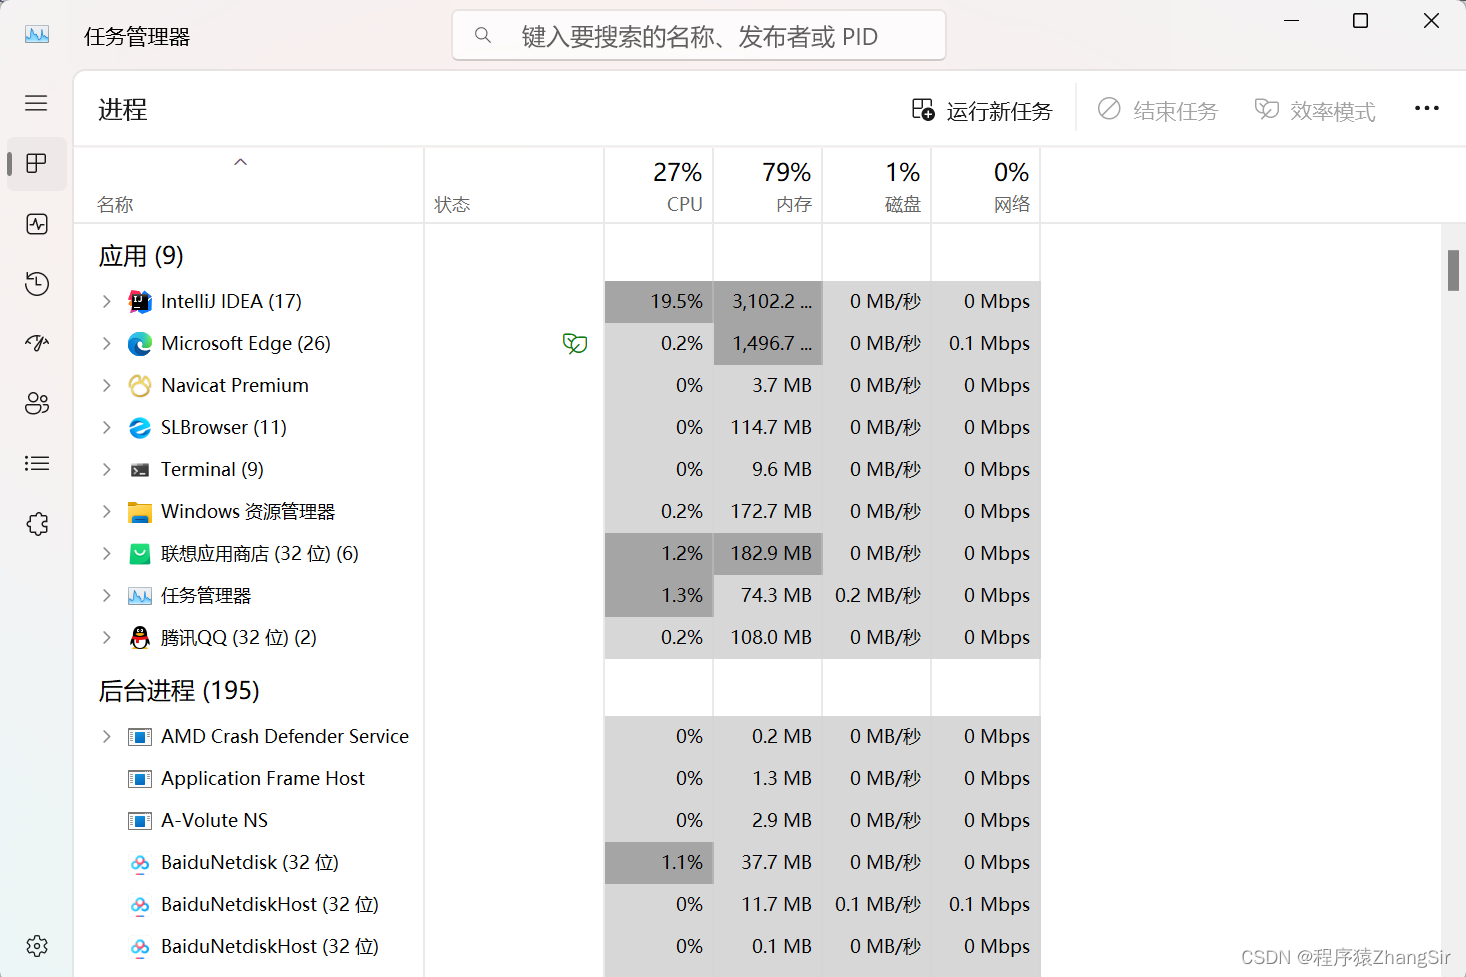Select the Processes sidebar icon
The width and height of the screenshot is (1466, 977).
37,163
